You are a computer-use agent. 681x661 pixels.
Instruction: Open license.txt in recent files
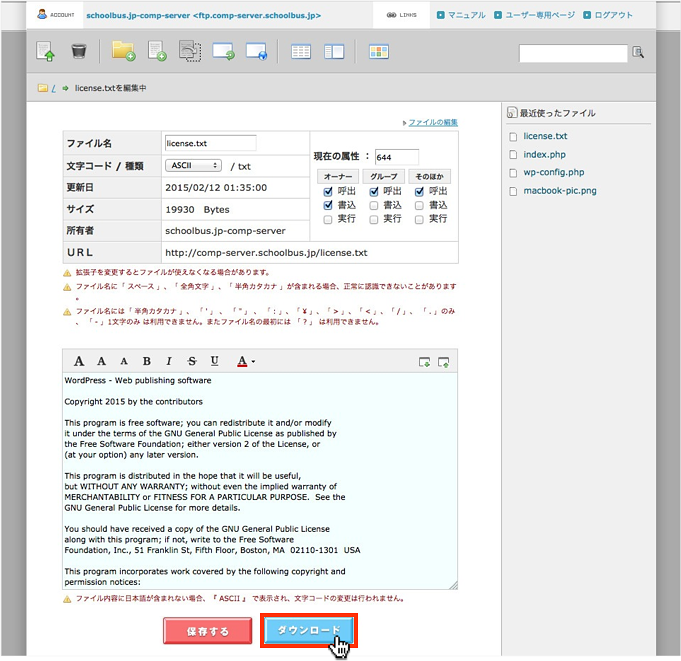pos(545,136)
